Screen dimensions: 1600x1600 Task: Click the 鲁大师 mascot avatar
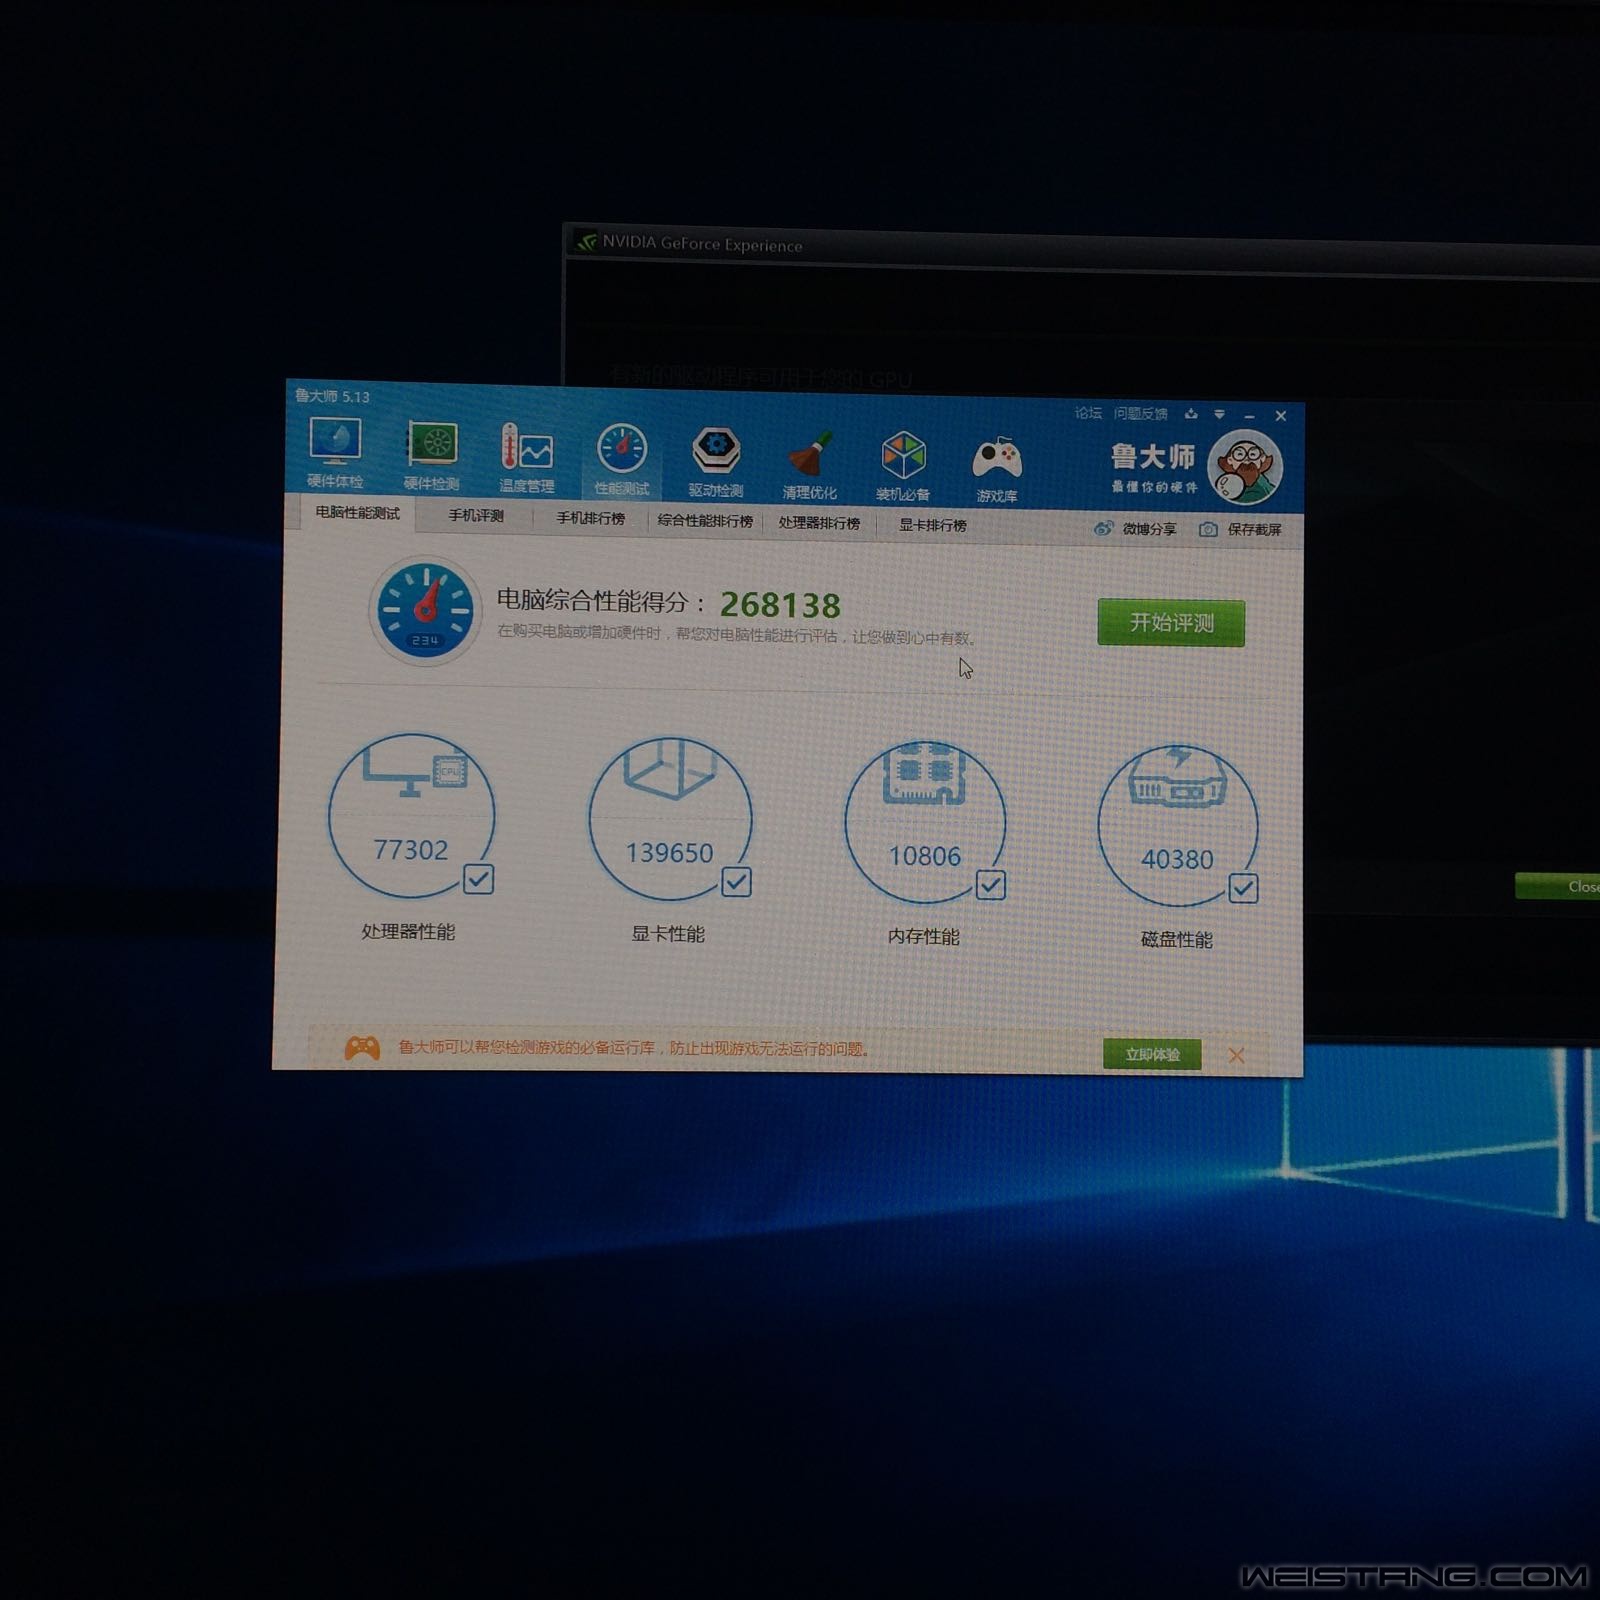[x=1244, y=467]
